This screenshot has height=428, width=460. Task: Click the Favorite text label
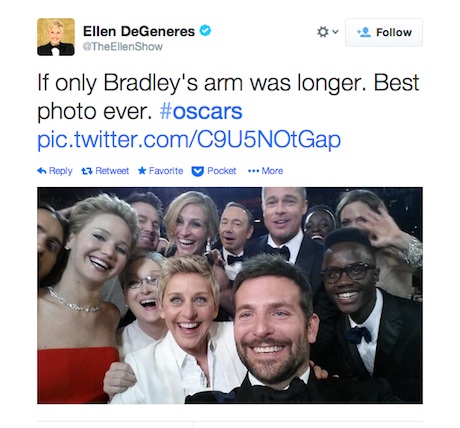166,171
